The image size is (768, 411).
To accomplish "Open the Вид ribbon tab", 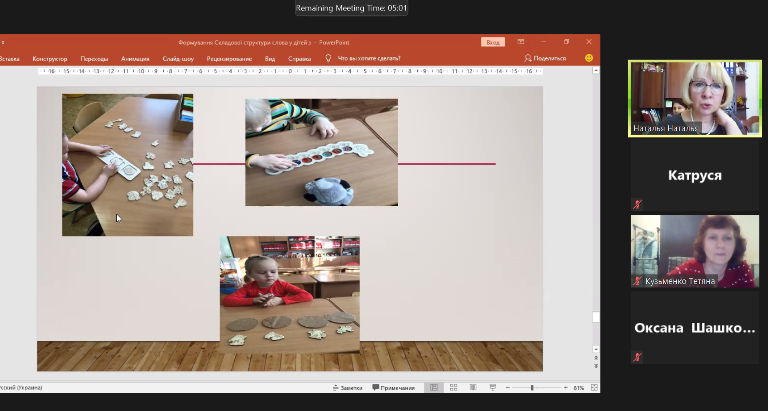I will pyautogui.click(x=270, y=58).
